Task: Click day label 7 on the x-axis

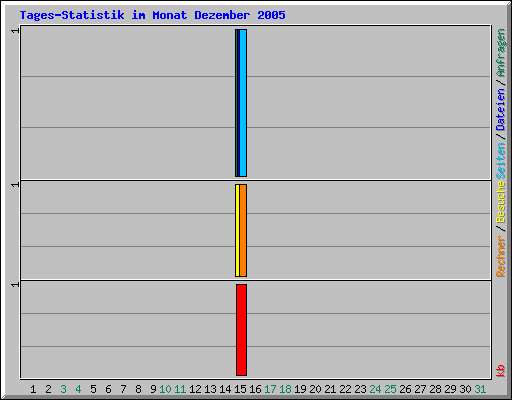Action: pyautogui.click(x=123, y=389)
